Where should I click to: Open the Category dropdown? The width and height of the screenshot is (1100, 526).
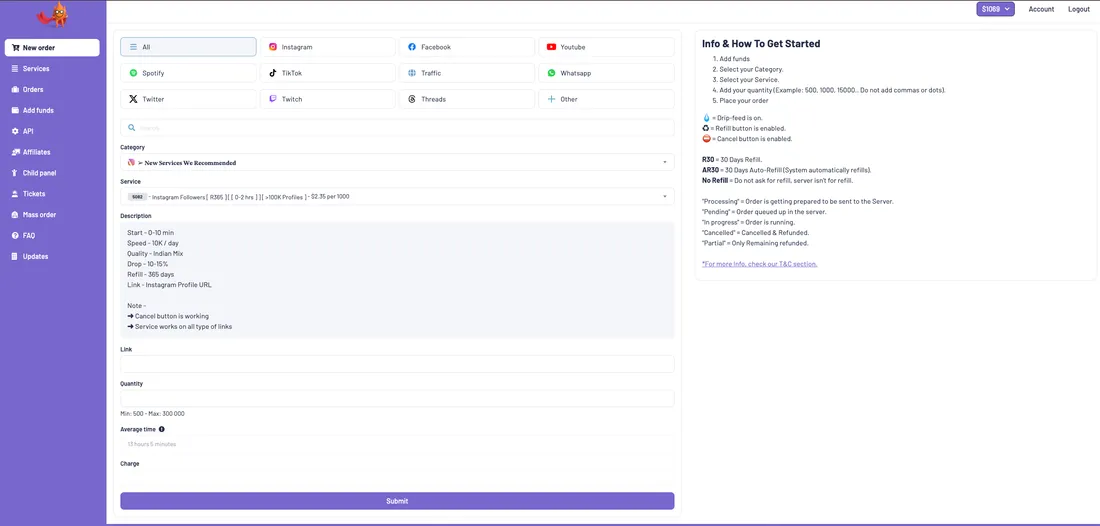tap(397, 162)
